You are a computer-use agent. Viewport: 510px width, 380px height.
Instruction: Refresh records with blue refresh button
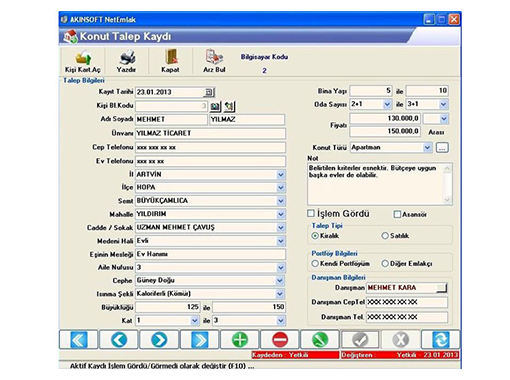(441, 340)
